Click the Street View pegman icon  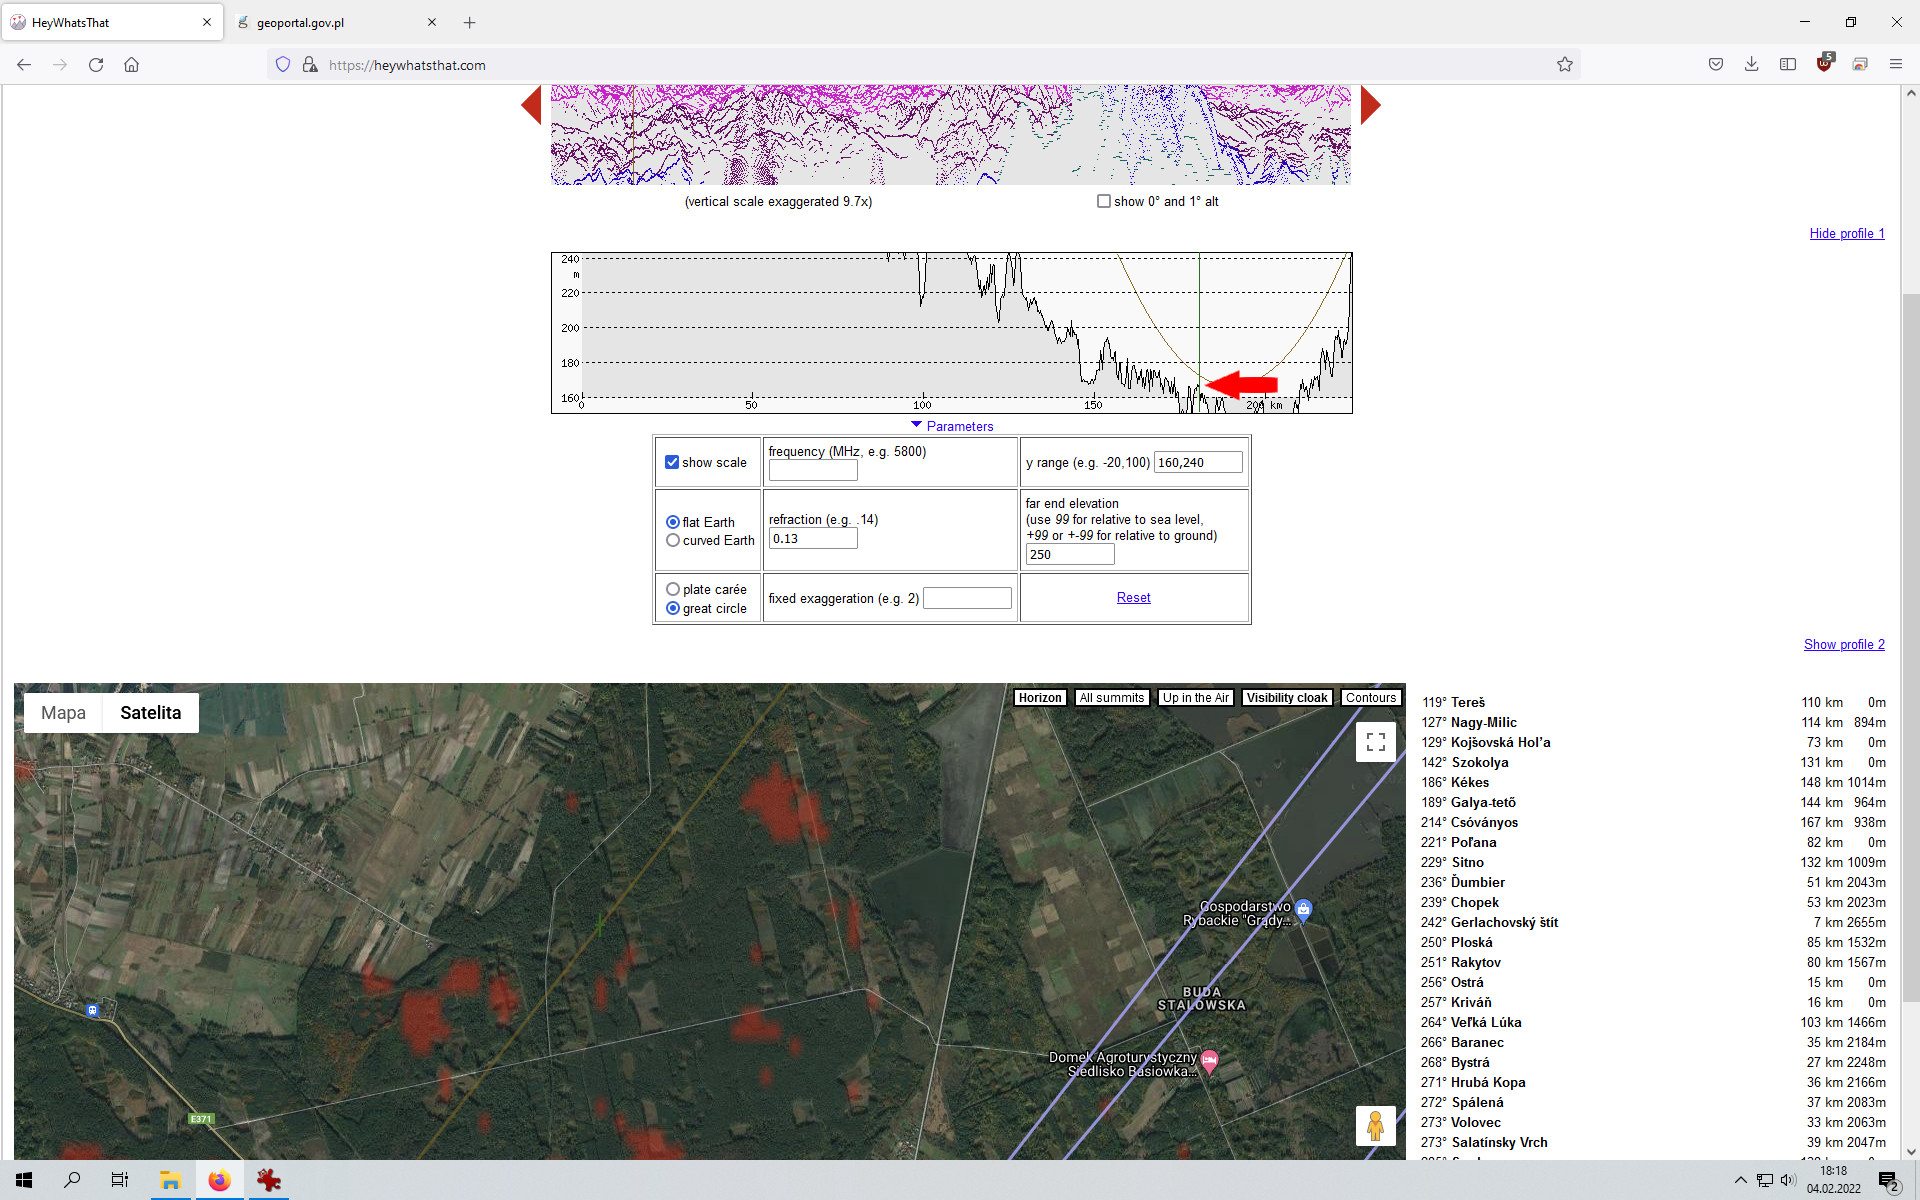pos(1375,1126)
